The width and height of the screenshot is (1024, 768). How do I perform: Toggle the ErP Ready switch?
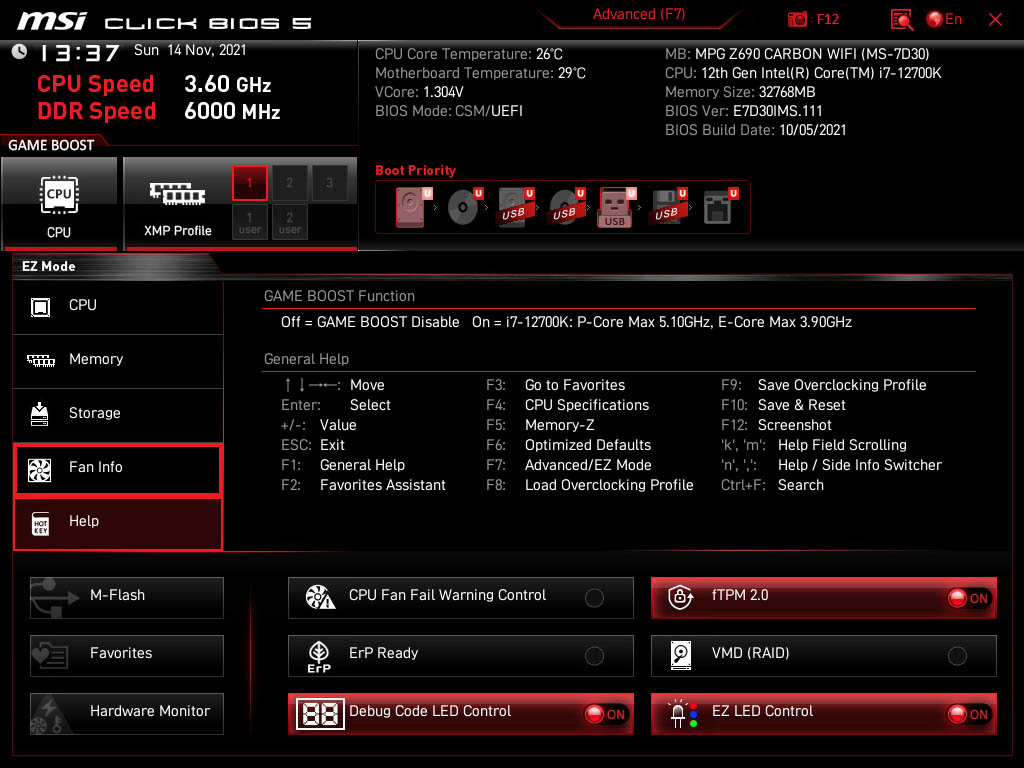[x=594, y=656]
